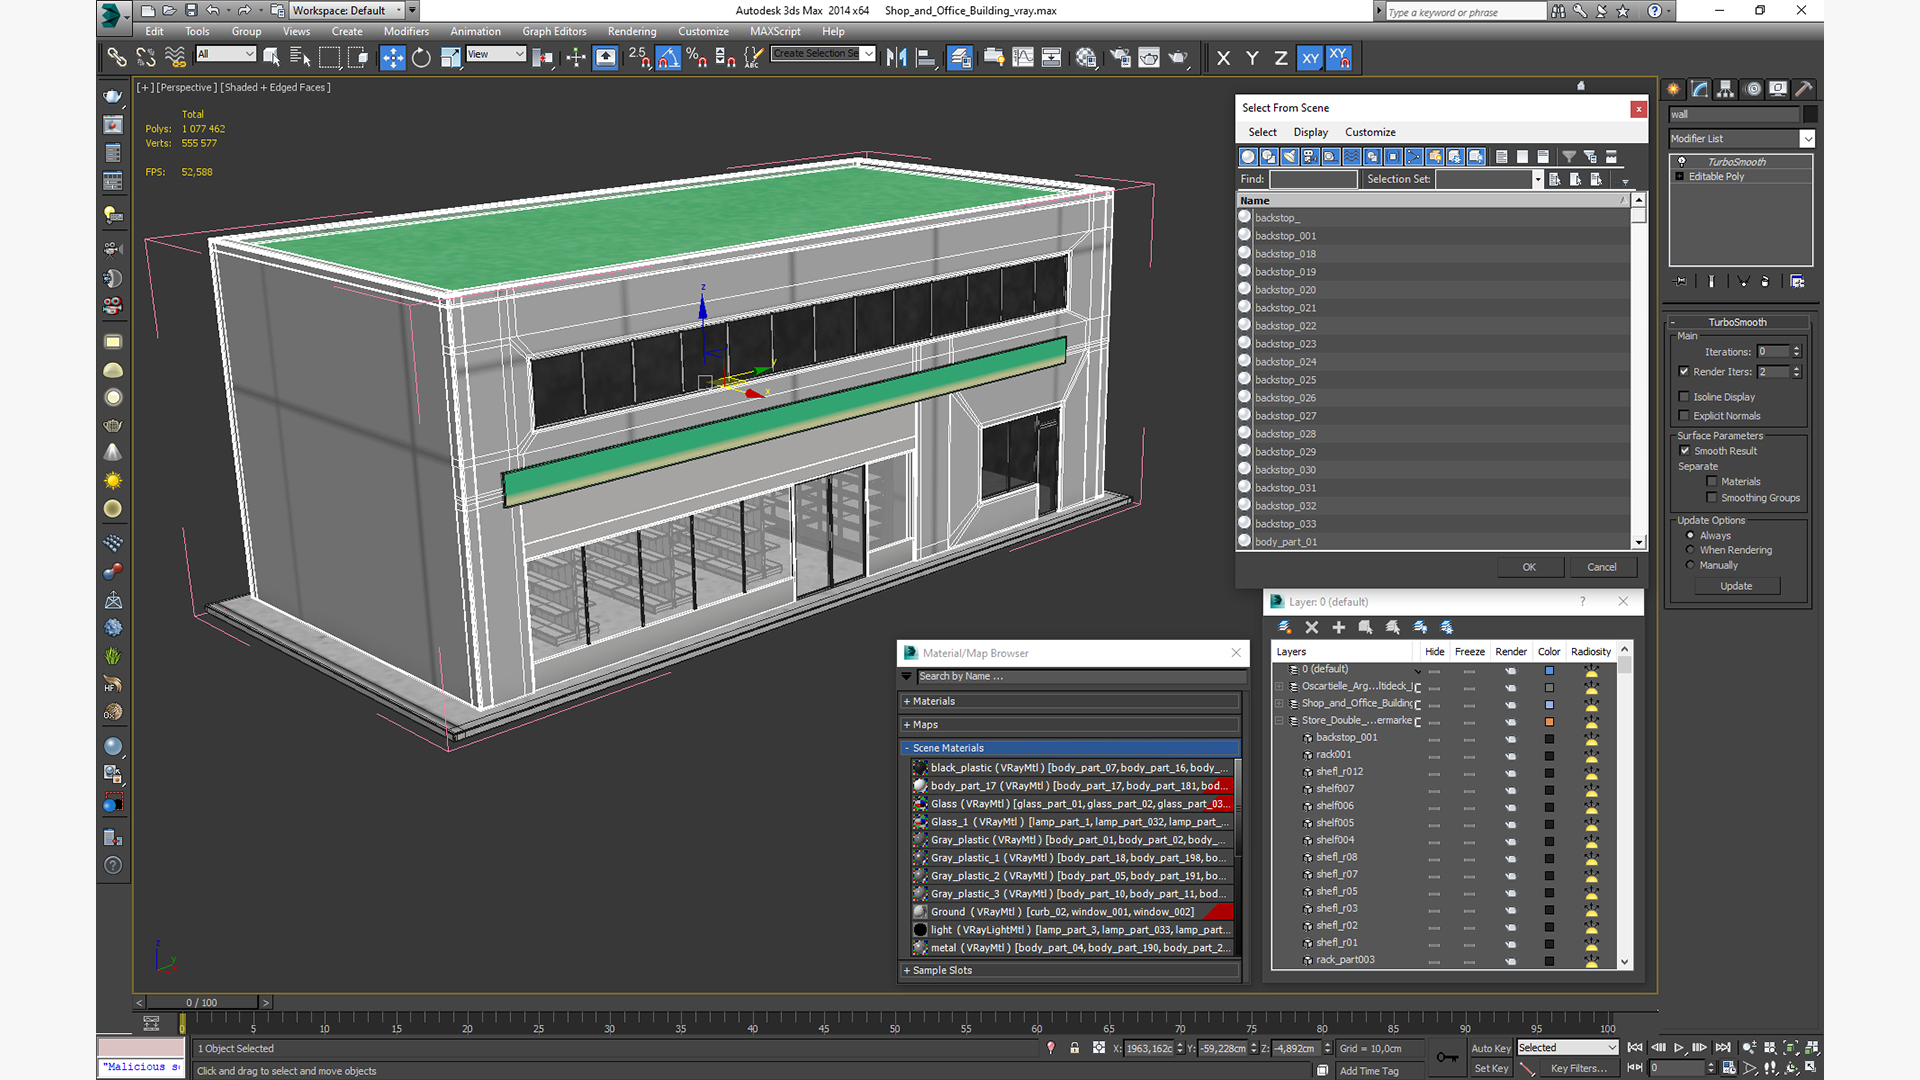Add selected objects to layer plus icon
Image resolution: width=1920 pixels, height=1080 pixels.
click(x=1339, y=627)
